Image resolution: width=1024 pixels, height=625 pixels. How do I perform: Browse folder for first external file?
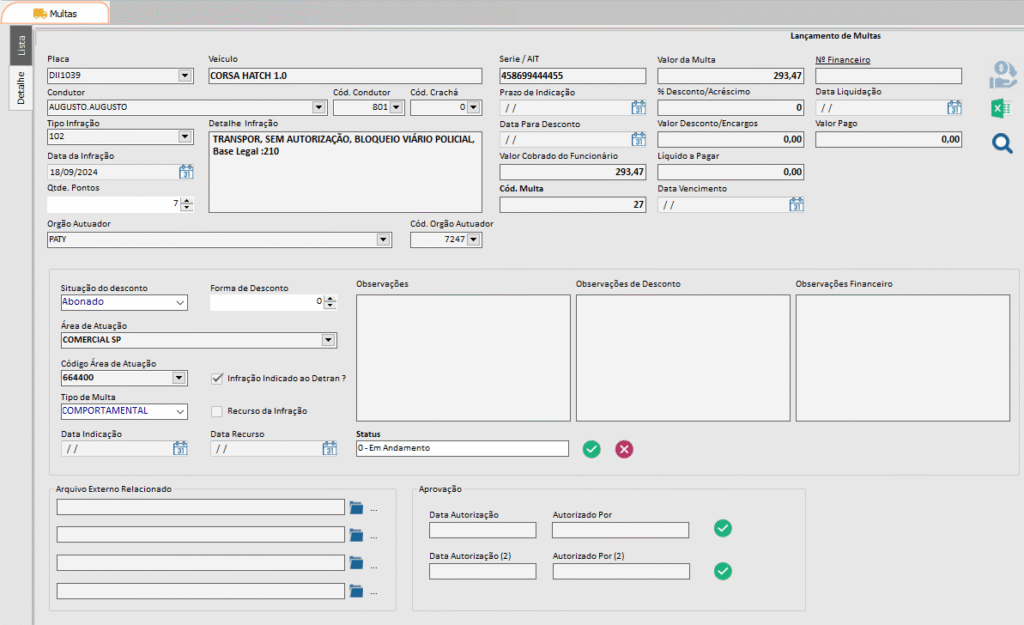356,507
